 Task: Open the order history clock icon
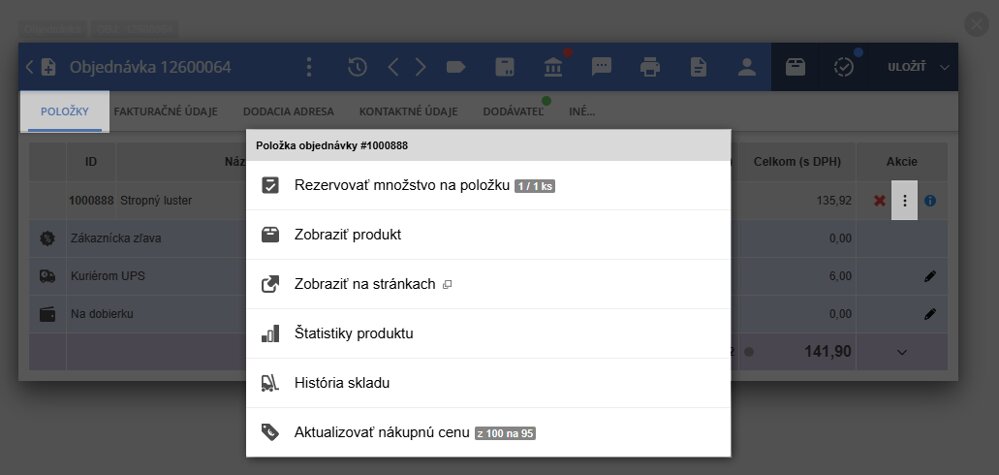357,67
